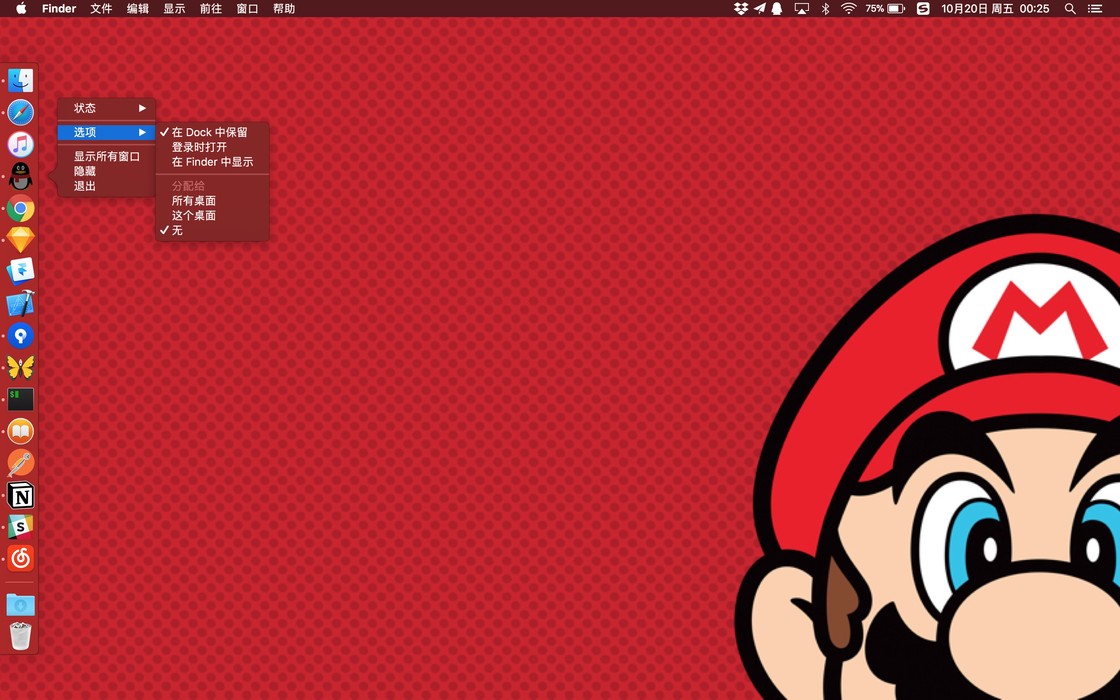Choose 这个桌面 assignment option
This screenshot has width=1120, height=700.
click(x=194, y=215)
